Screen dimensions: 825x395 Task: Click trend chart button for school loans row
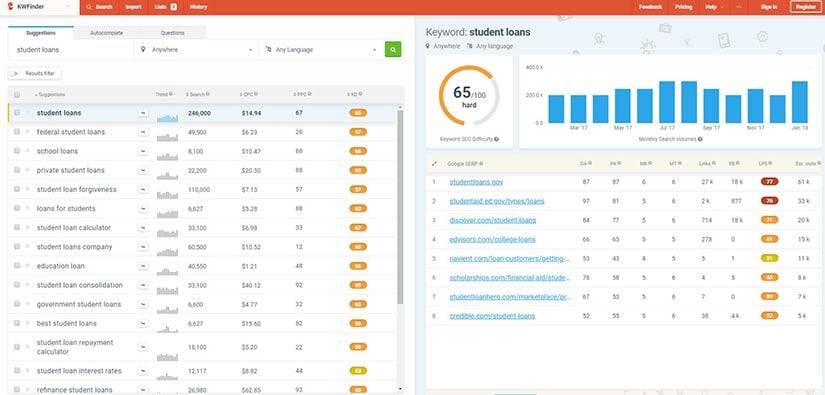click(x=143, y=151)
